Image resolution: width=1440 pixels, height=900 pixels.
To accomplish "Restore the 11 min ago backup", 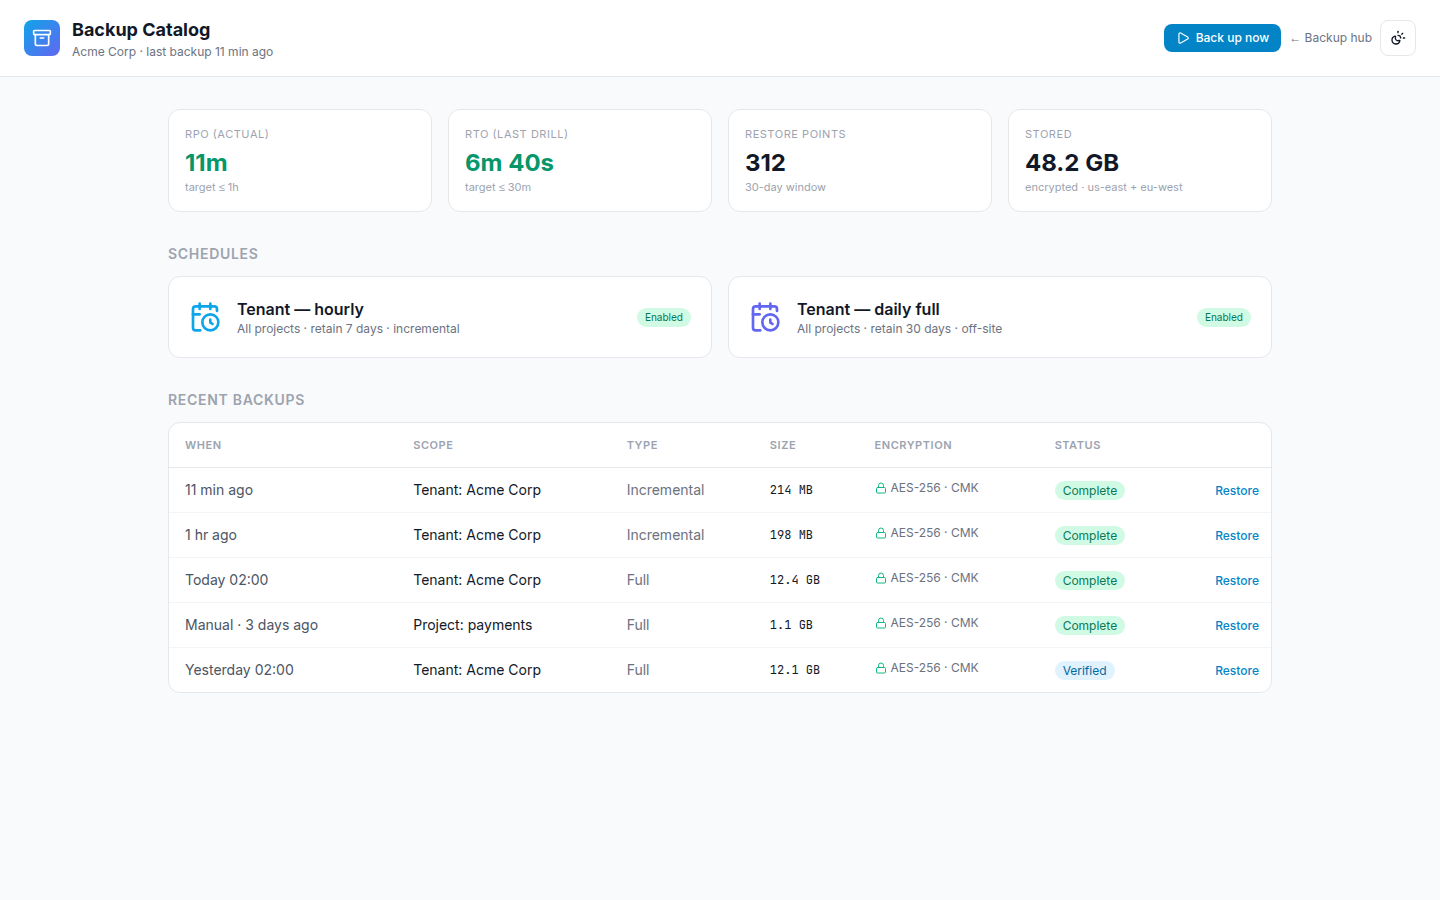I will [1237, 491].
